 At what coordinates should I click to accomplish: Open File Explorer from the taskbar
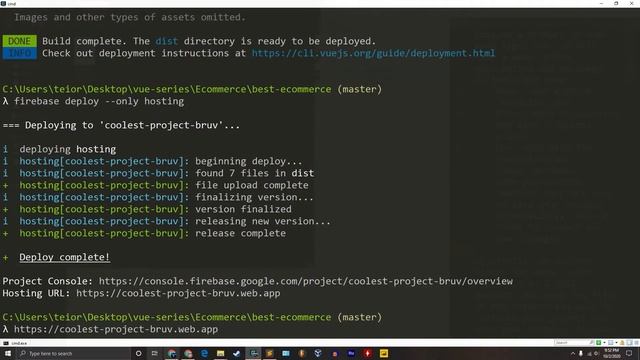pos(220,353)
